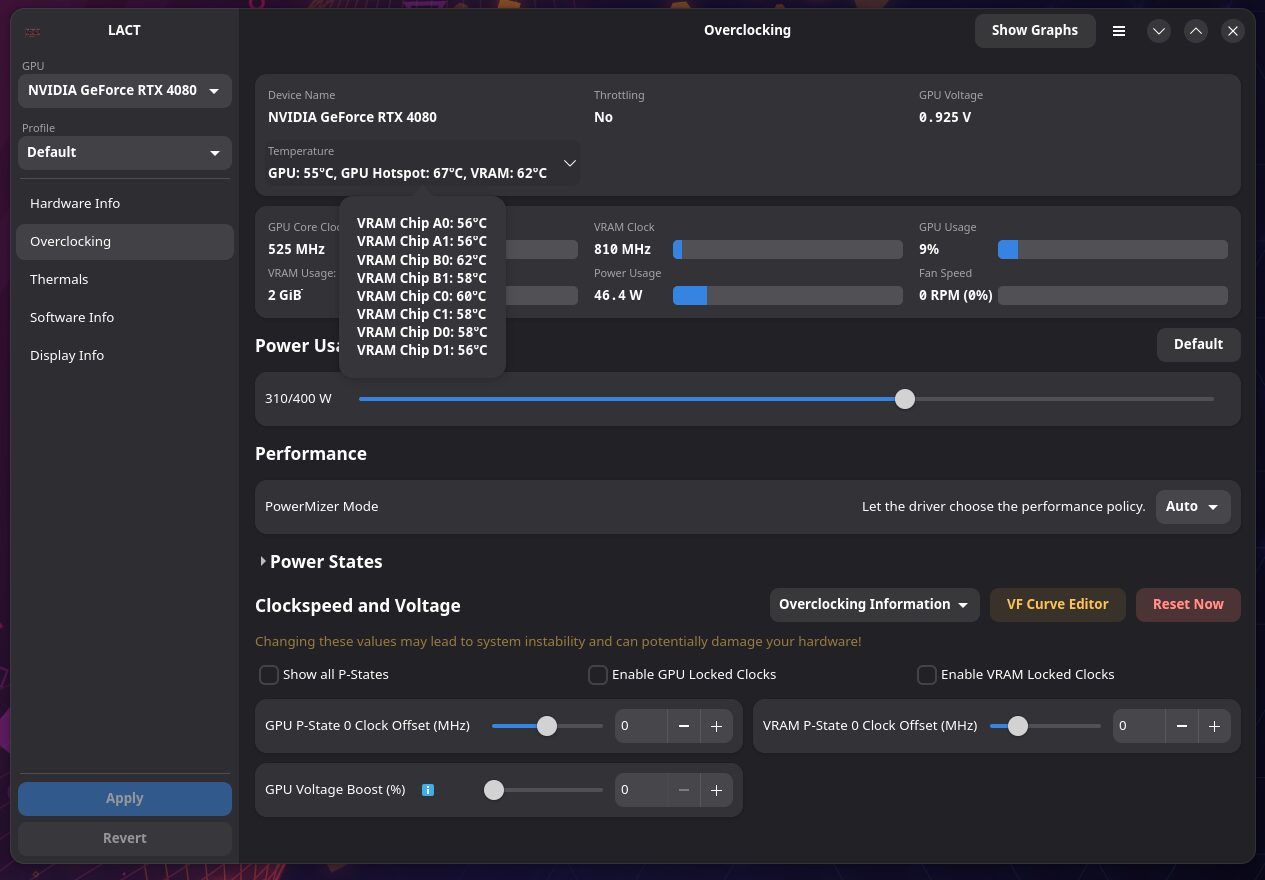This screenshot has width=1265, height=880.
Task: Minimize the LACT window
Action: [1159, 31]
